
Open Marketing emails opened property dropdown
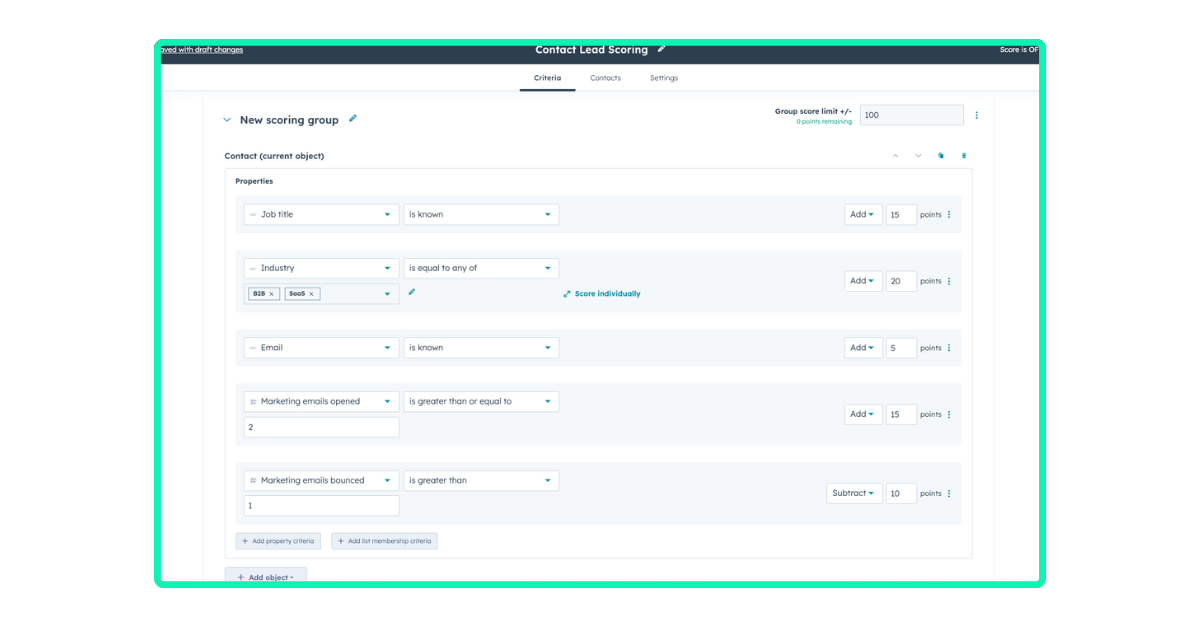tap(322, 401)
